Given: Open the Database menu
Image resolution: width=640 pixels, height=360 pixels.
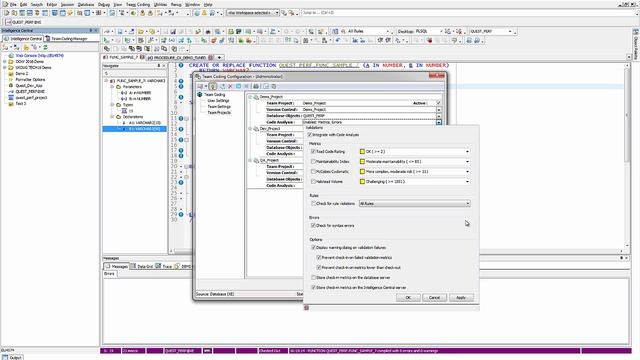Looking at the screenshot, I should (x=86, y=4).
